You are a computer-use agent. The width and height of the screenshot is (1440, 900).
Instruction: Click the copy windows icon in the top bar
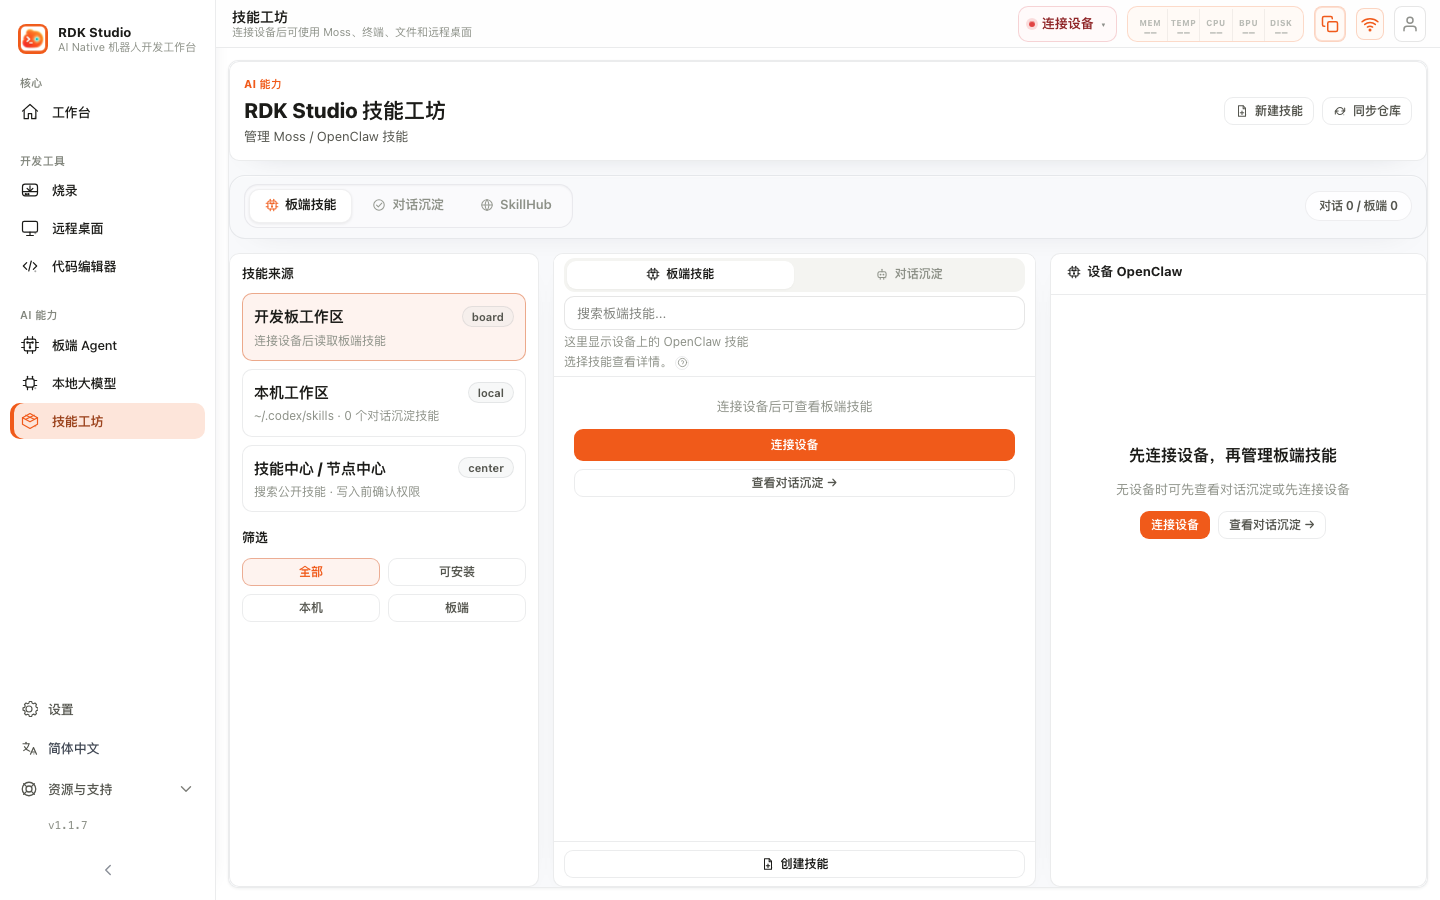[x=1330, y=24]
